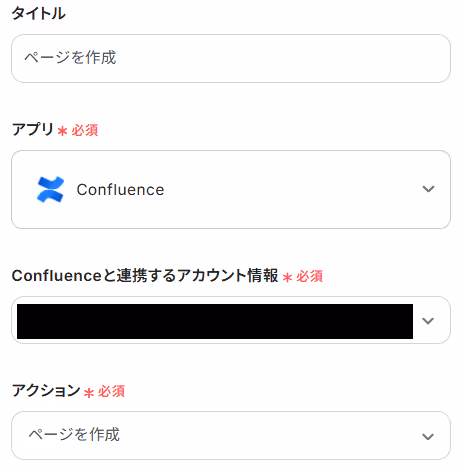462x471 pixels.
Task: Click the ページを作成 text in title box
Action: coord(70,57)
